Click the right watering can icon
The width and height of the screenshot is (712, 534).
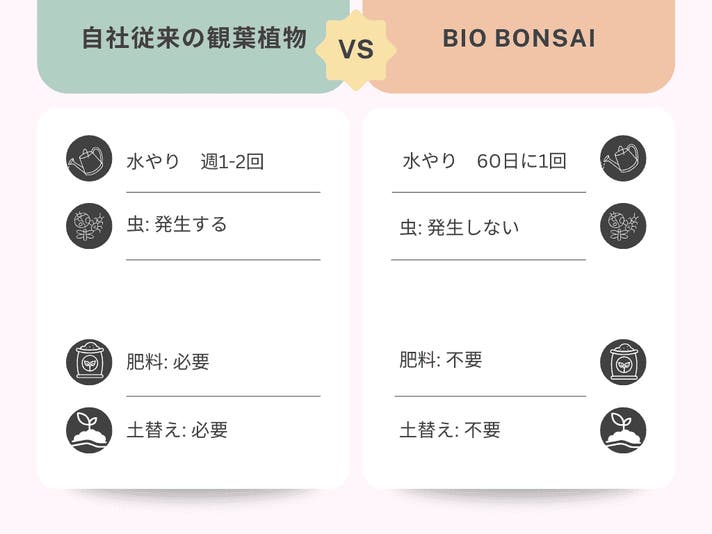pos(623,159)
